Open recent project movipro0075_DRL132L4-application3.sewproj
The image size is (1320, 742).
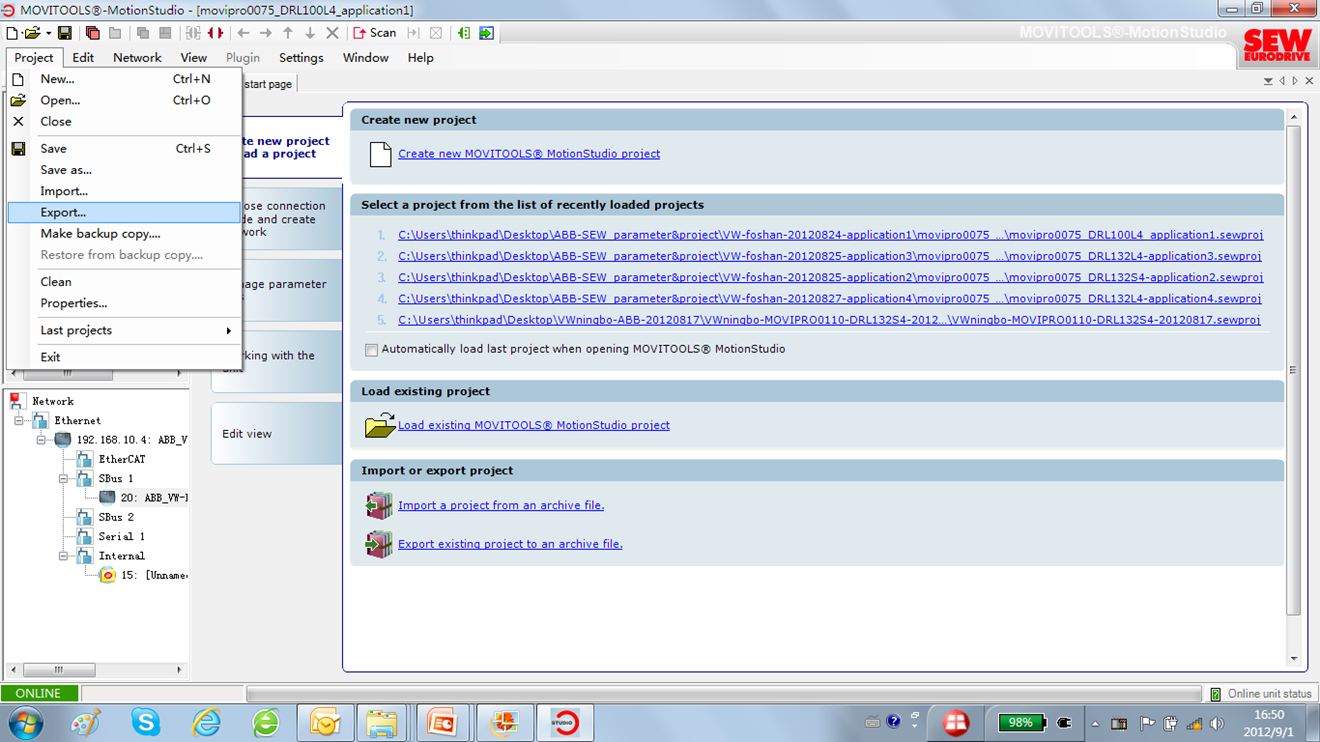pos(830,257)
